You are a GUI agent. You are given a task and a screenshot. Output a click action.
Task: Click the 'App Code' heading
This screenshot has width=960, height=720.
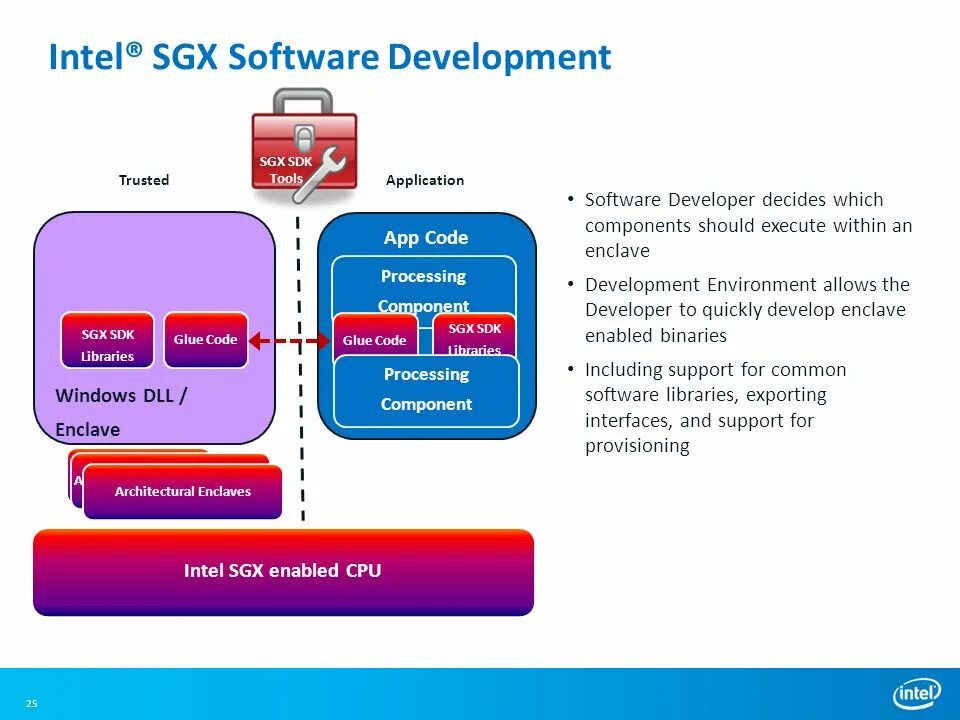(426, 238)
